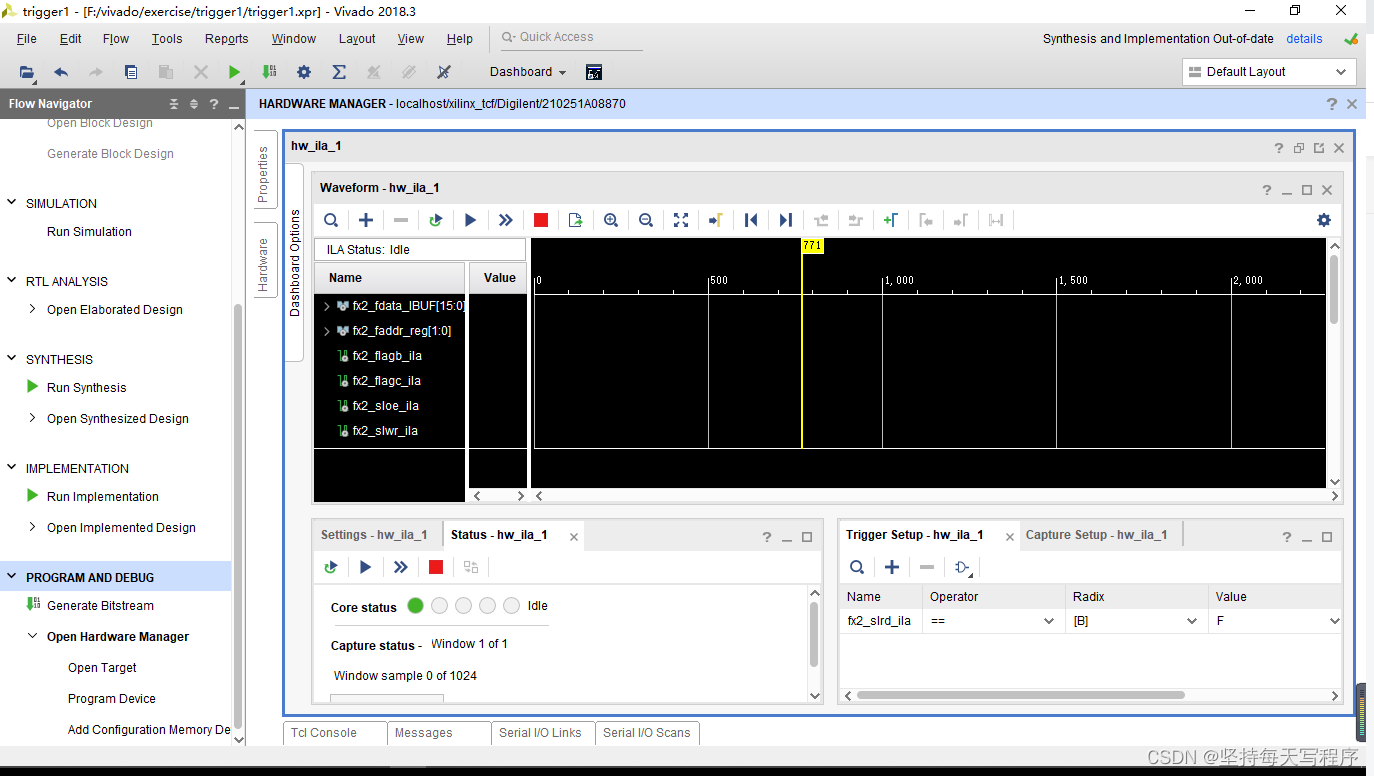Collapse the SIMULATION section
1374x776 pixels.
click(12, 203)
